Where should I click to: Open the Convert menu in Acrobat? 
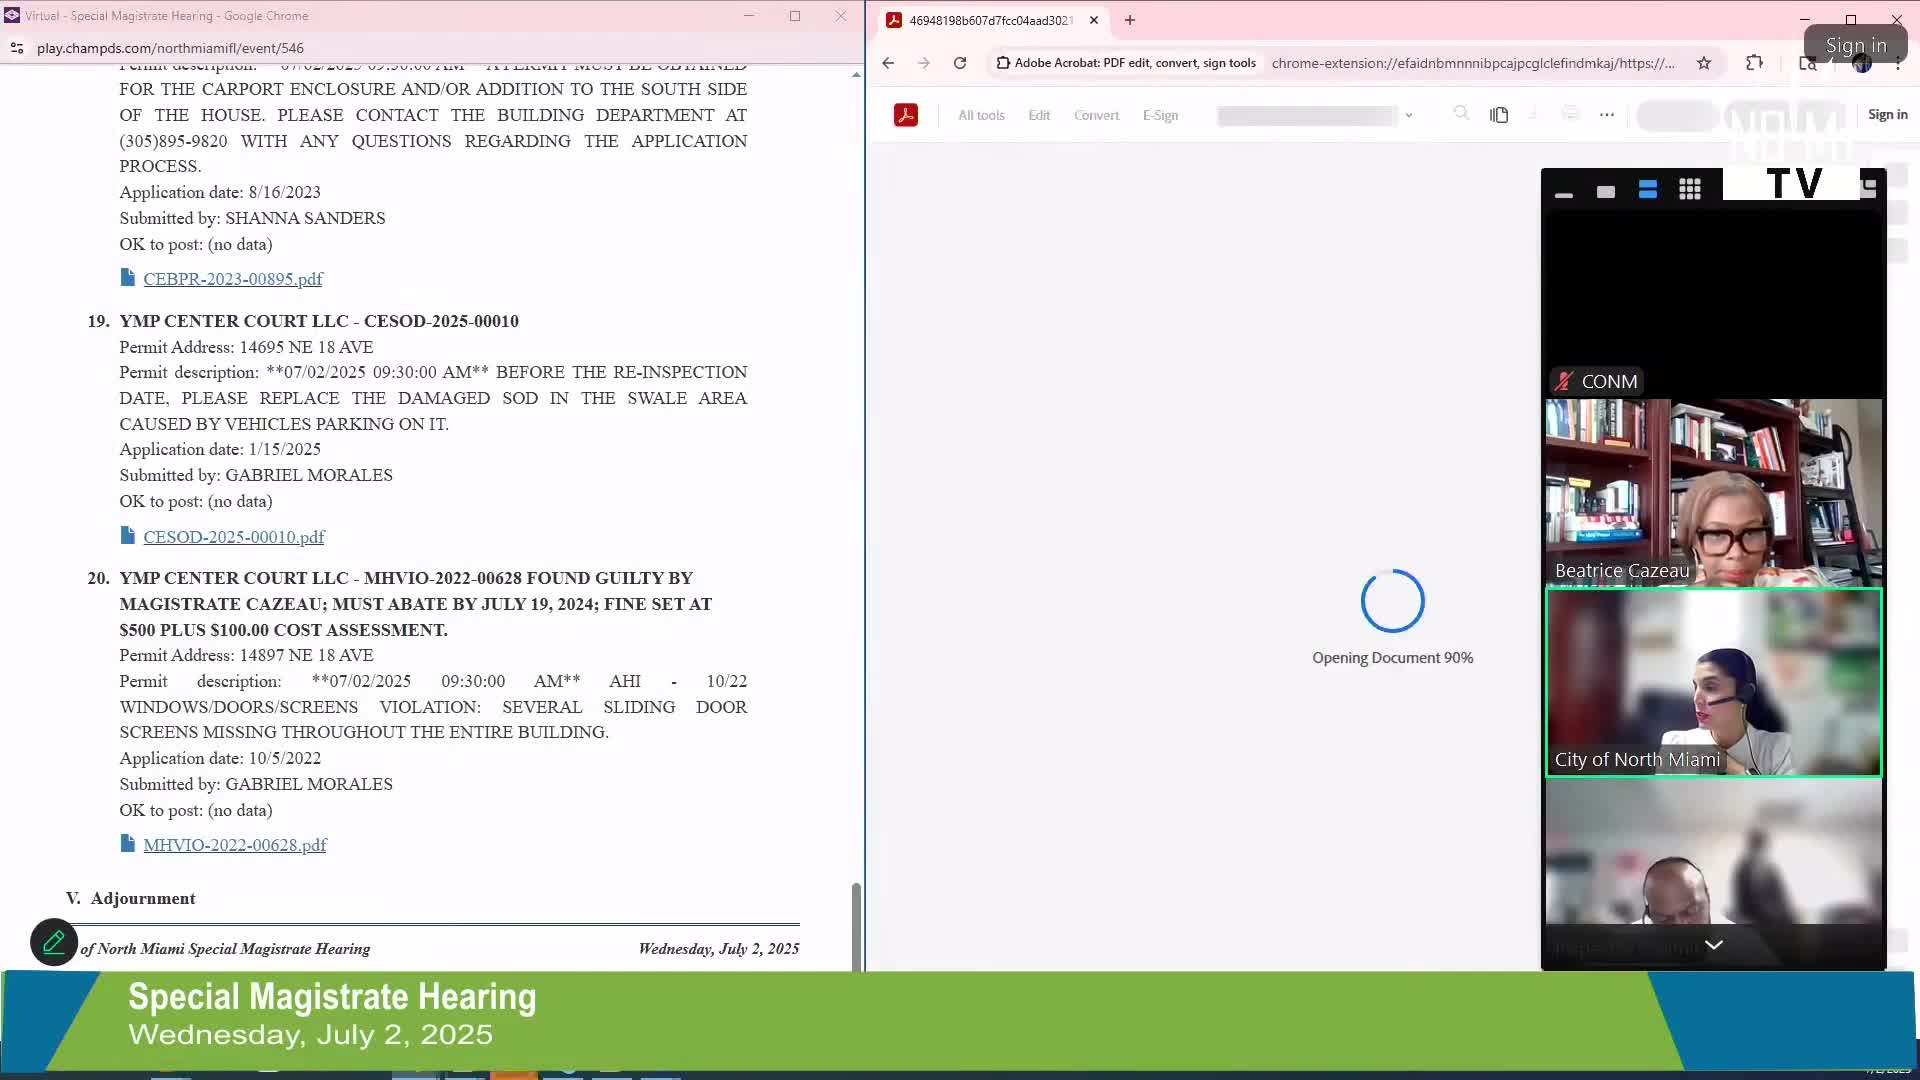point(1096,115)
